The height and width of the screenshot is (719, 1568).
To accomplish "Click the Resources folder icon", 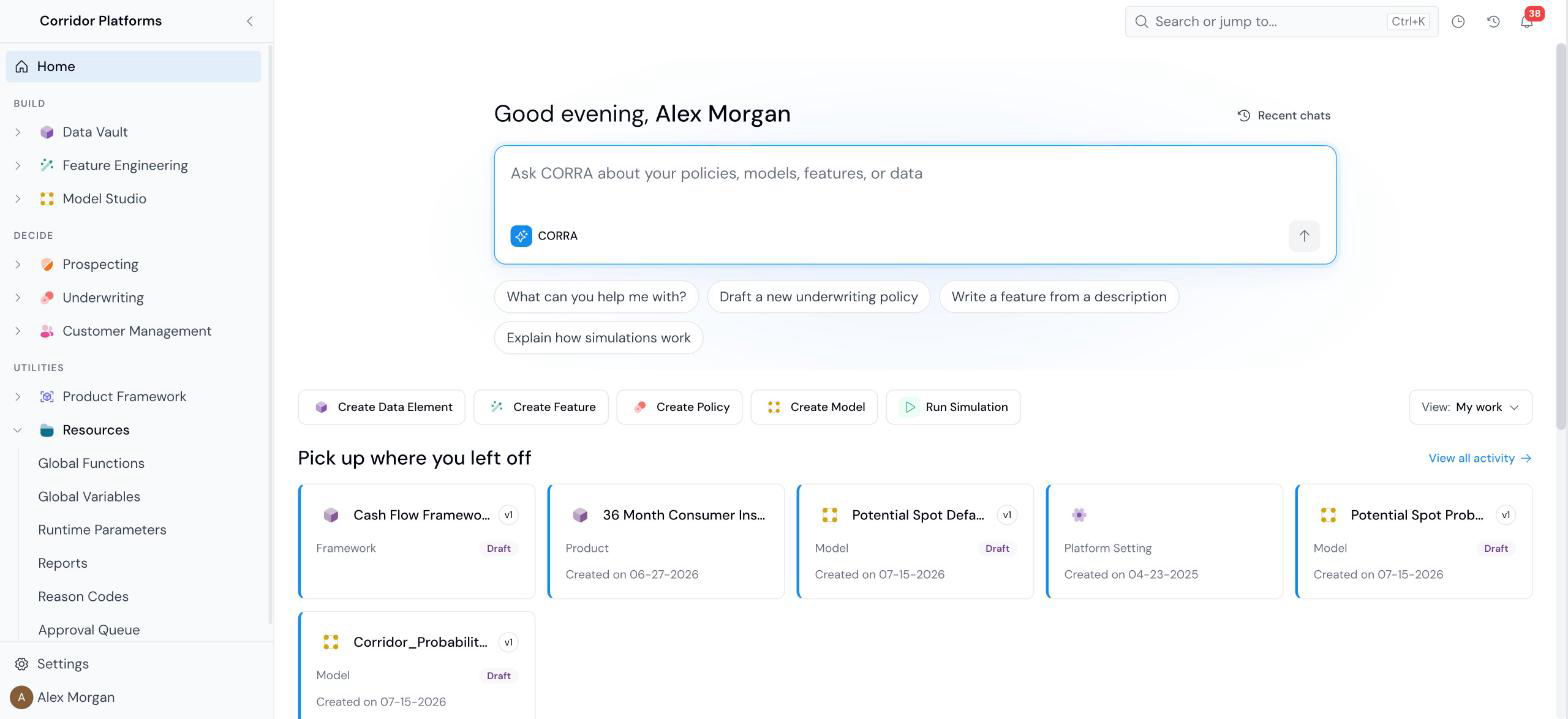I will 47,430.
